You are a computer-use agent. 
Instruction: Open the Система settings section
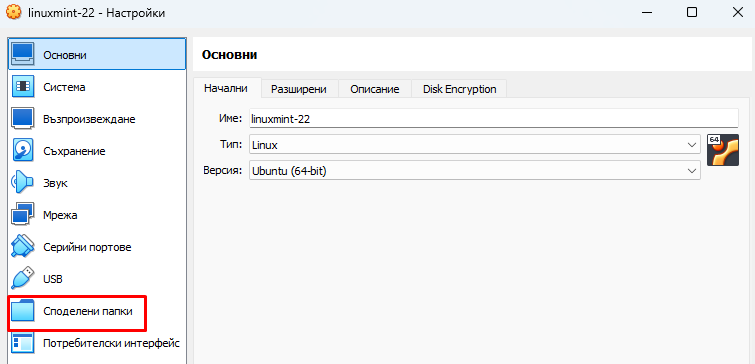click(x=97, y=87)
